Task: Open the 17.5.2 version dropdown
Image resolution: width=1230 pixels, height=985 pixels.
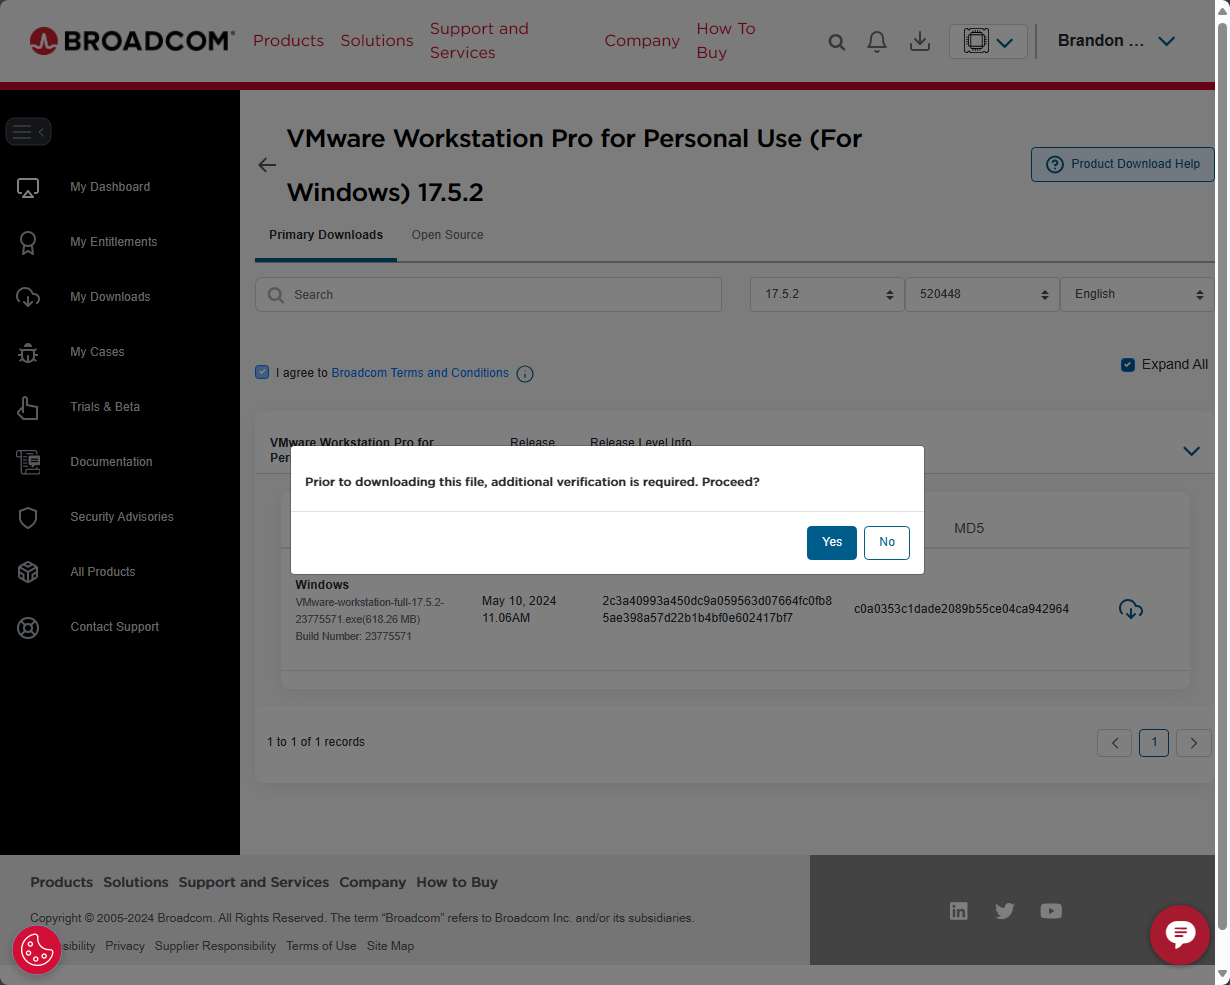Action: (x=827, y=295)
